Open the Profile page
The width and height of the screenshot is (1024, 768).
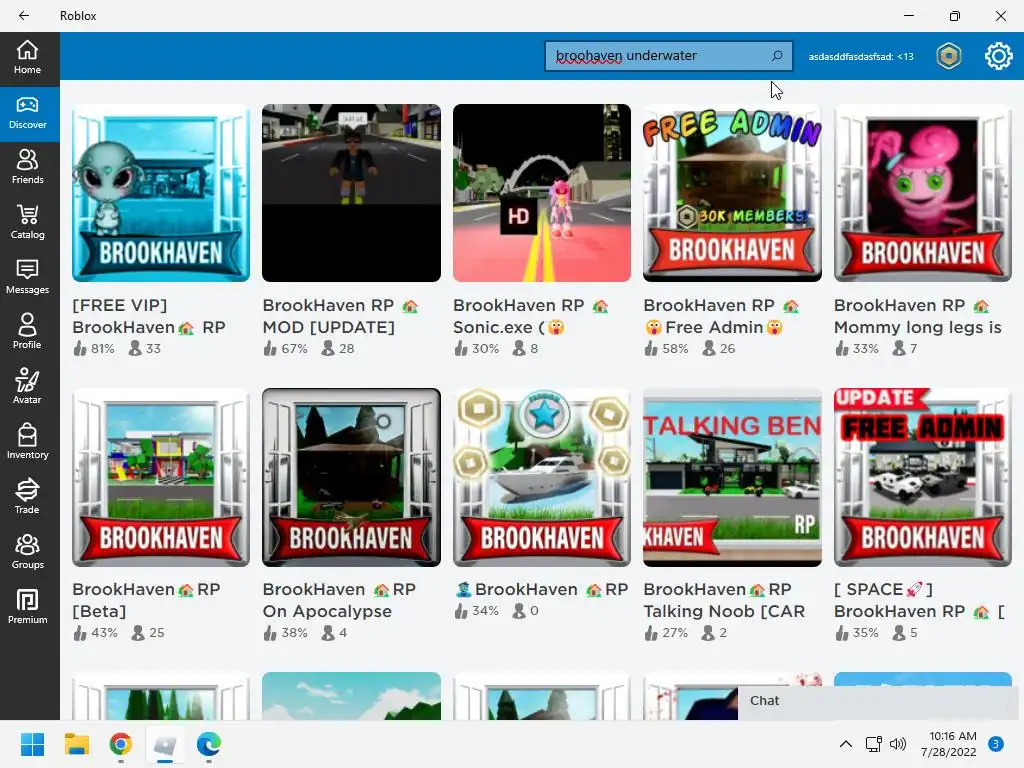pos(27,332)
